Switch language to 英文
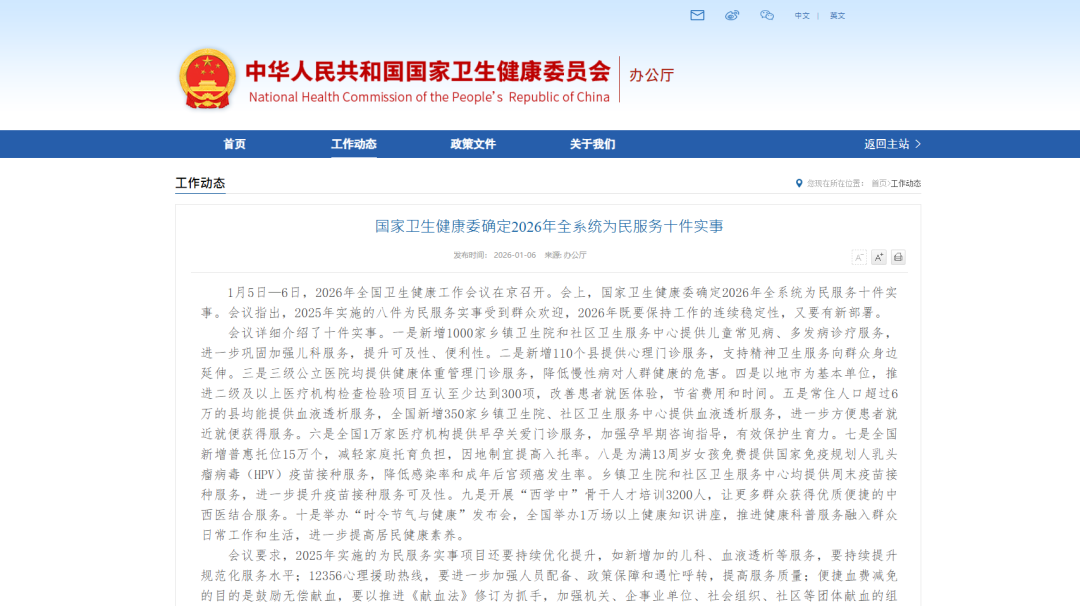This screenshot has height=606, width=1080. click(x=836, y=15)
